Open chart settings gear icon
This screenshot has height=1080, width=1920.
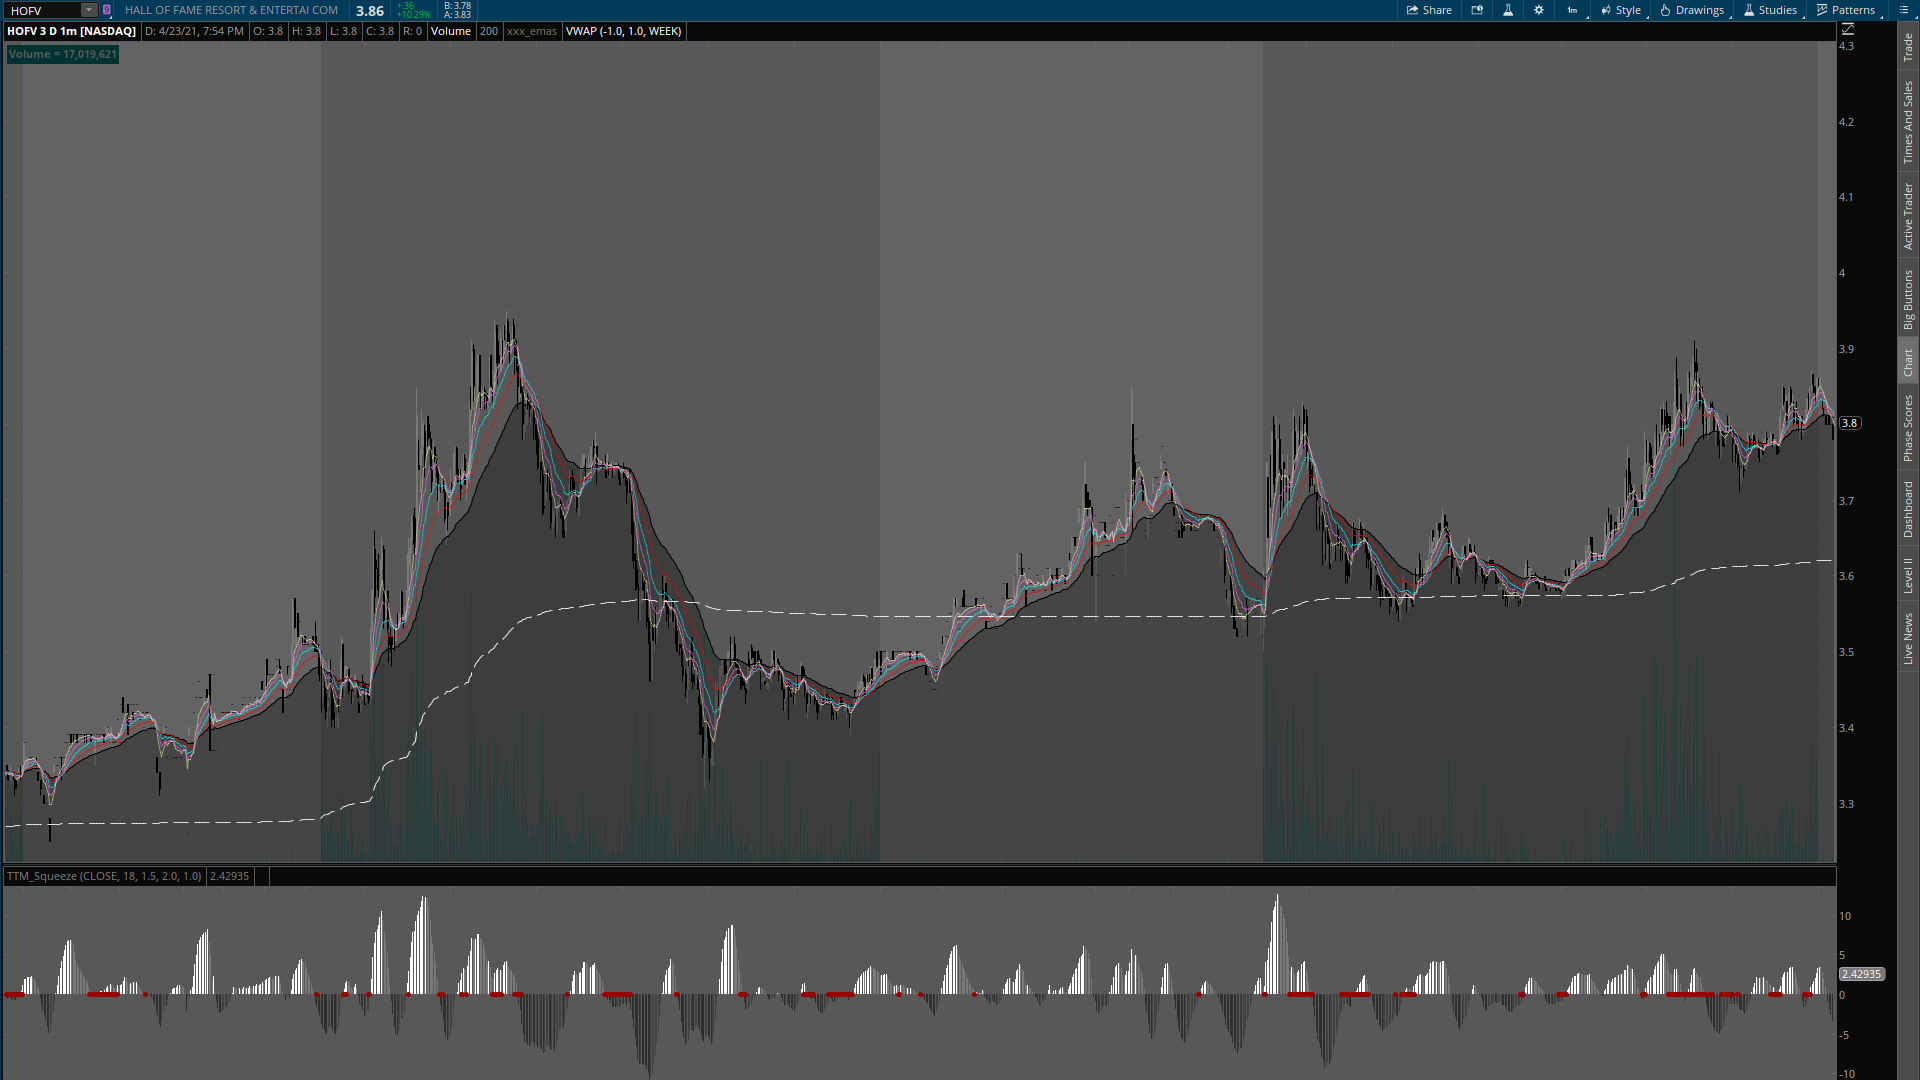[1539, 10]
